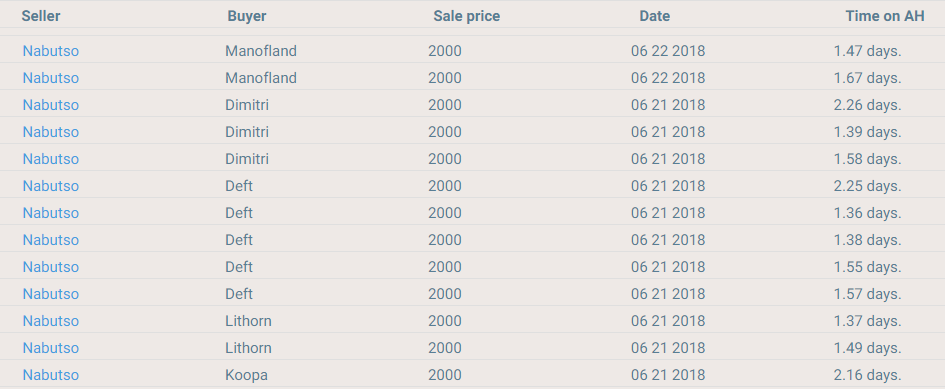Open Nabutso seller link in 1.55 days row
Screen dimensions: 945x389
51,267
